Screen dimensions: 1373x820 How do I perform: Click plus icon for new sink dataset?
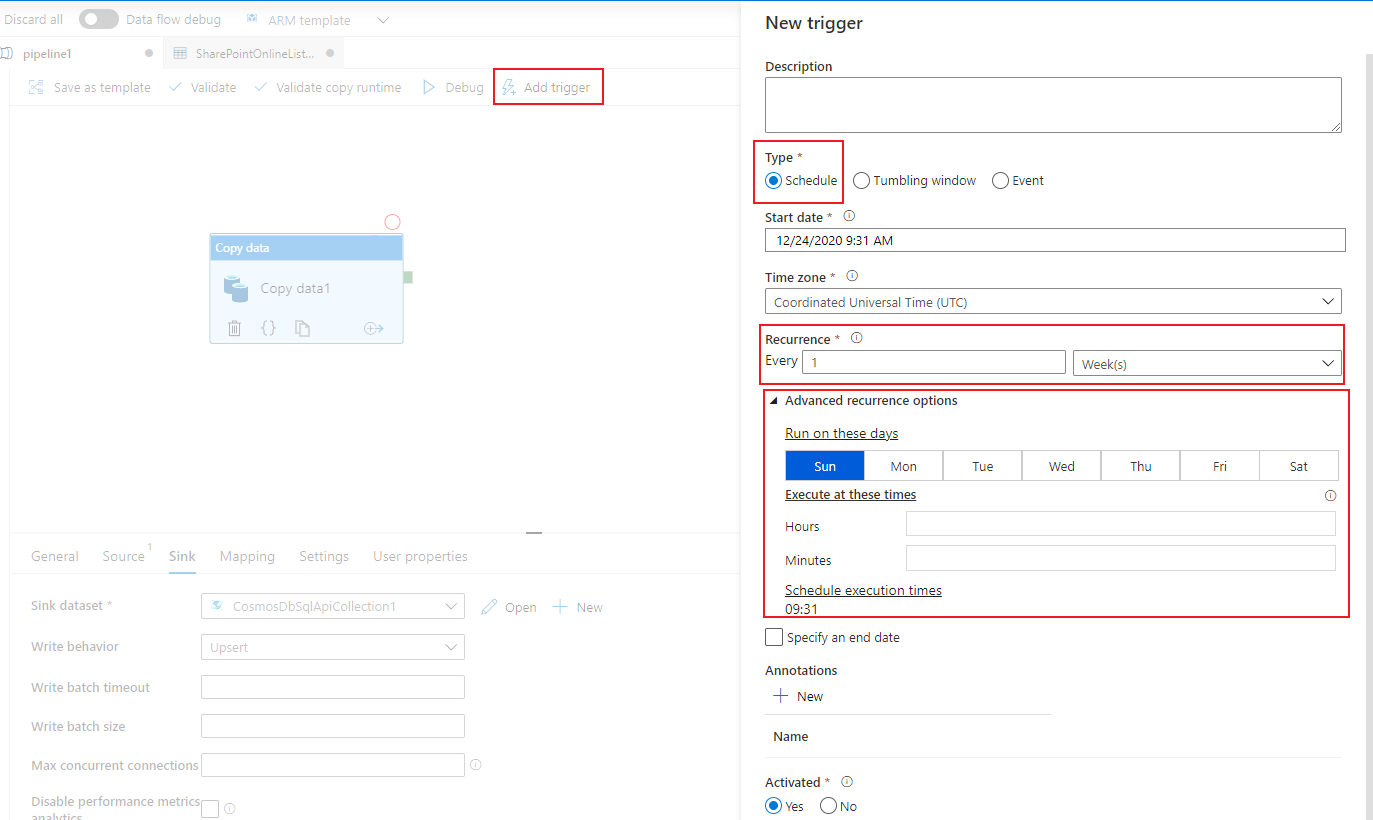point(560,607)
